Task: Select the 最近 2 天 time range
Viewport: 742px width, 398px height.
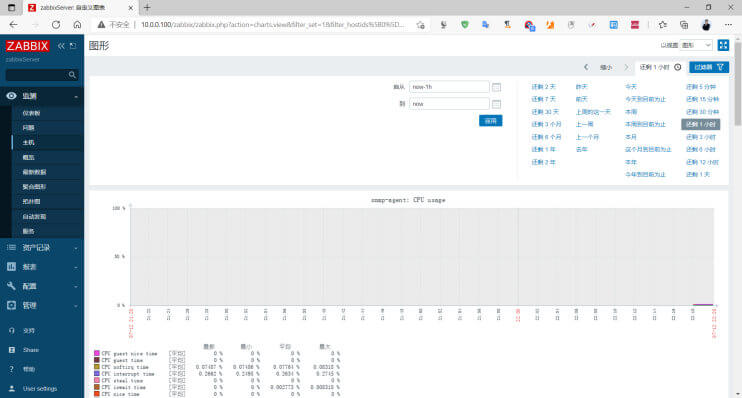Action: click(x=543, y=87)
